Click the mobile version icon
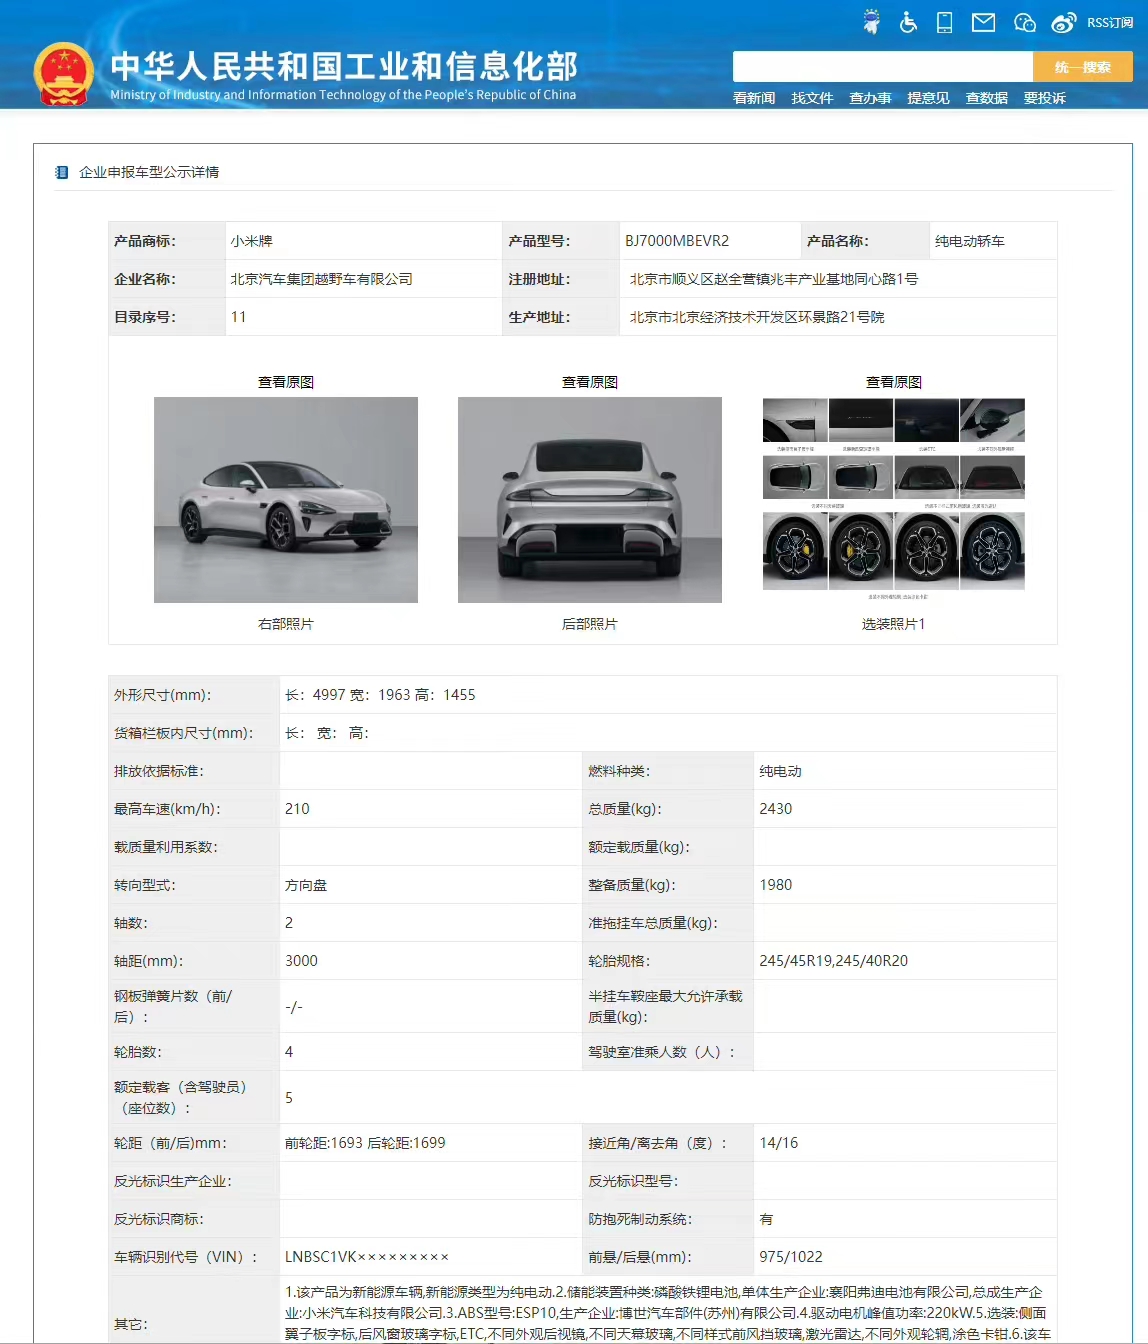 coord(945,22)
